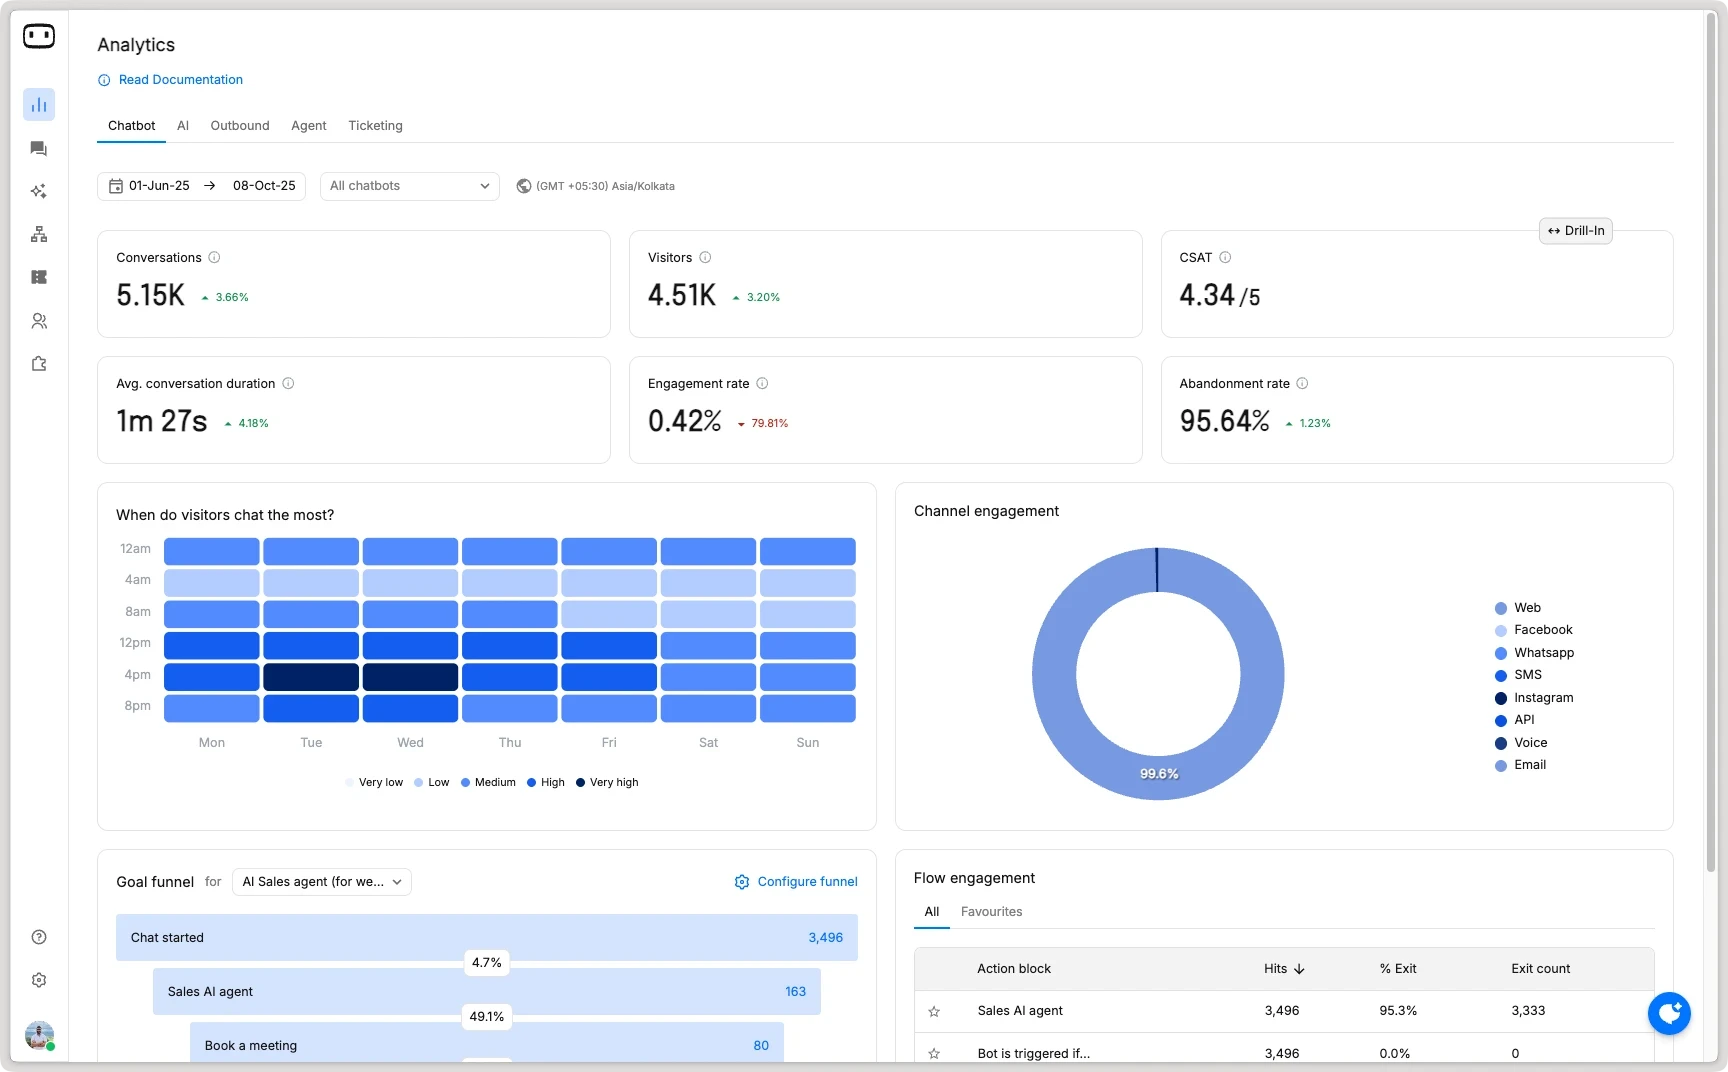
Task: Open the date range picker
Action: click(200, 186)
